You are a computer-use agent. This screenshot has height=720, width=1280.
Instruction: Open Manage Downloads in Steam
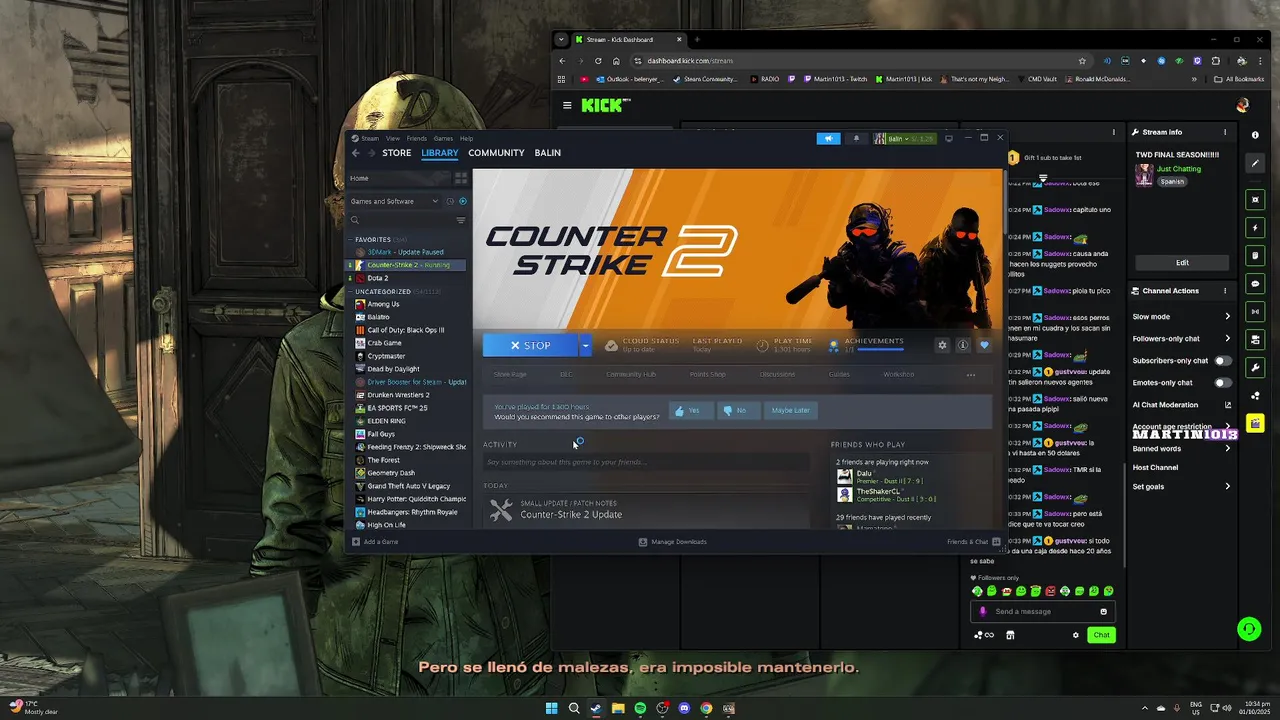673,542
